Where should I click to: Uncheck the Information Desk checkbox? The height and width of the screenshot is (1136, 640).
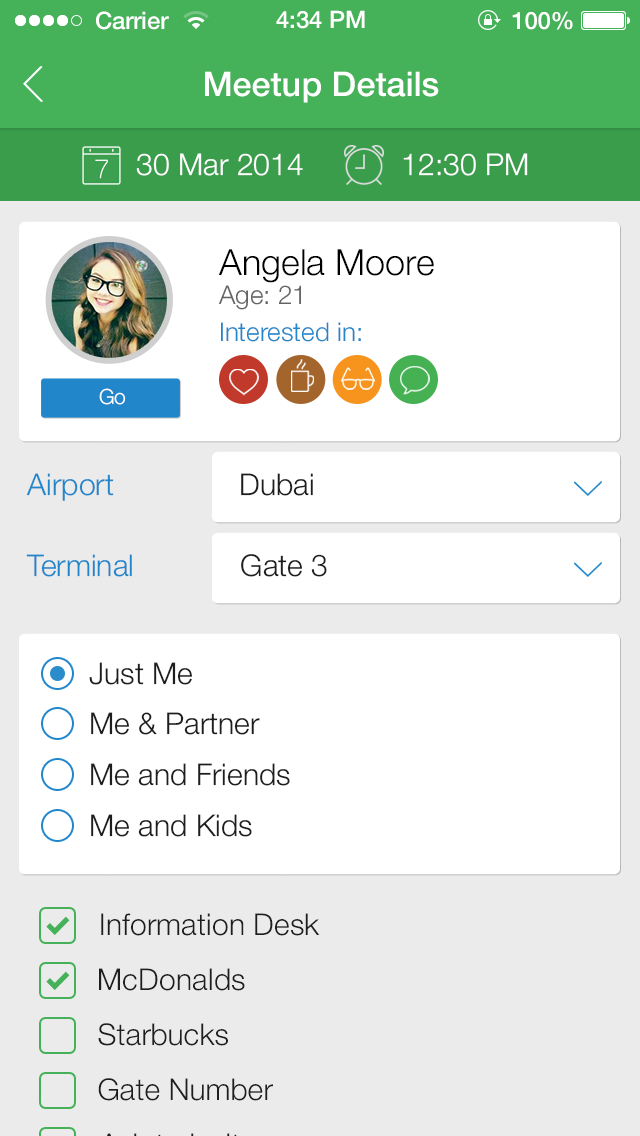[57, 925]
